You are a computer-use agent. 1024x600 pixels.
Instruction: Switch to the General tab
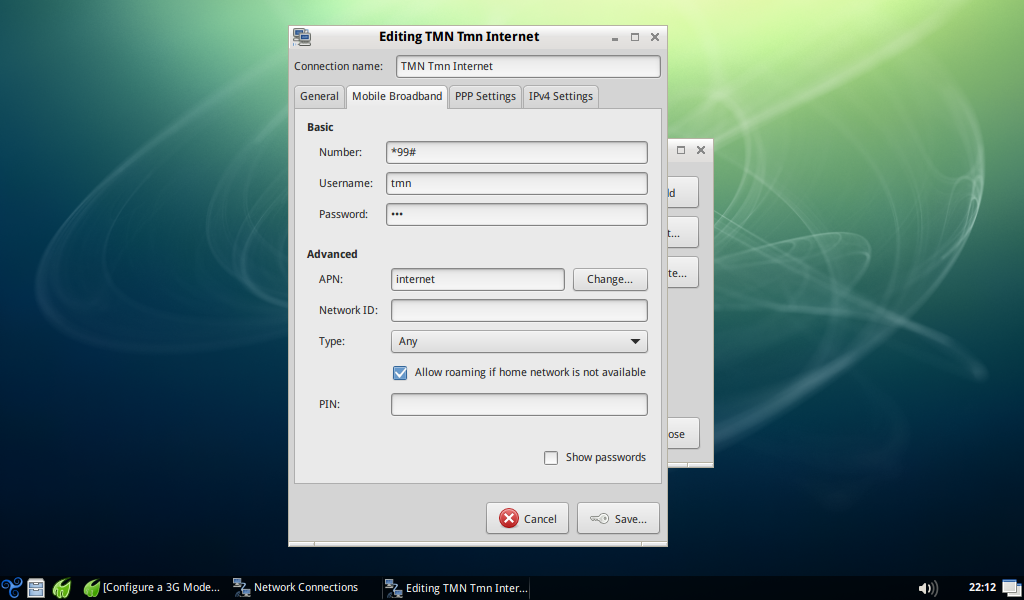(319, 97)
